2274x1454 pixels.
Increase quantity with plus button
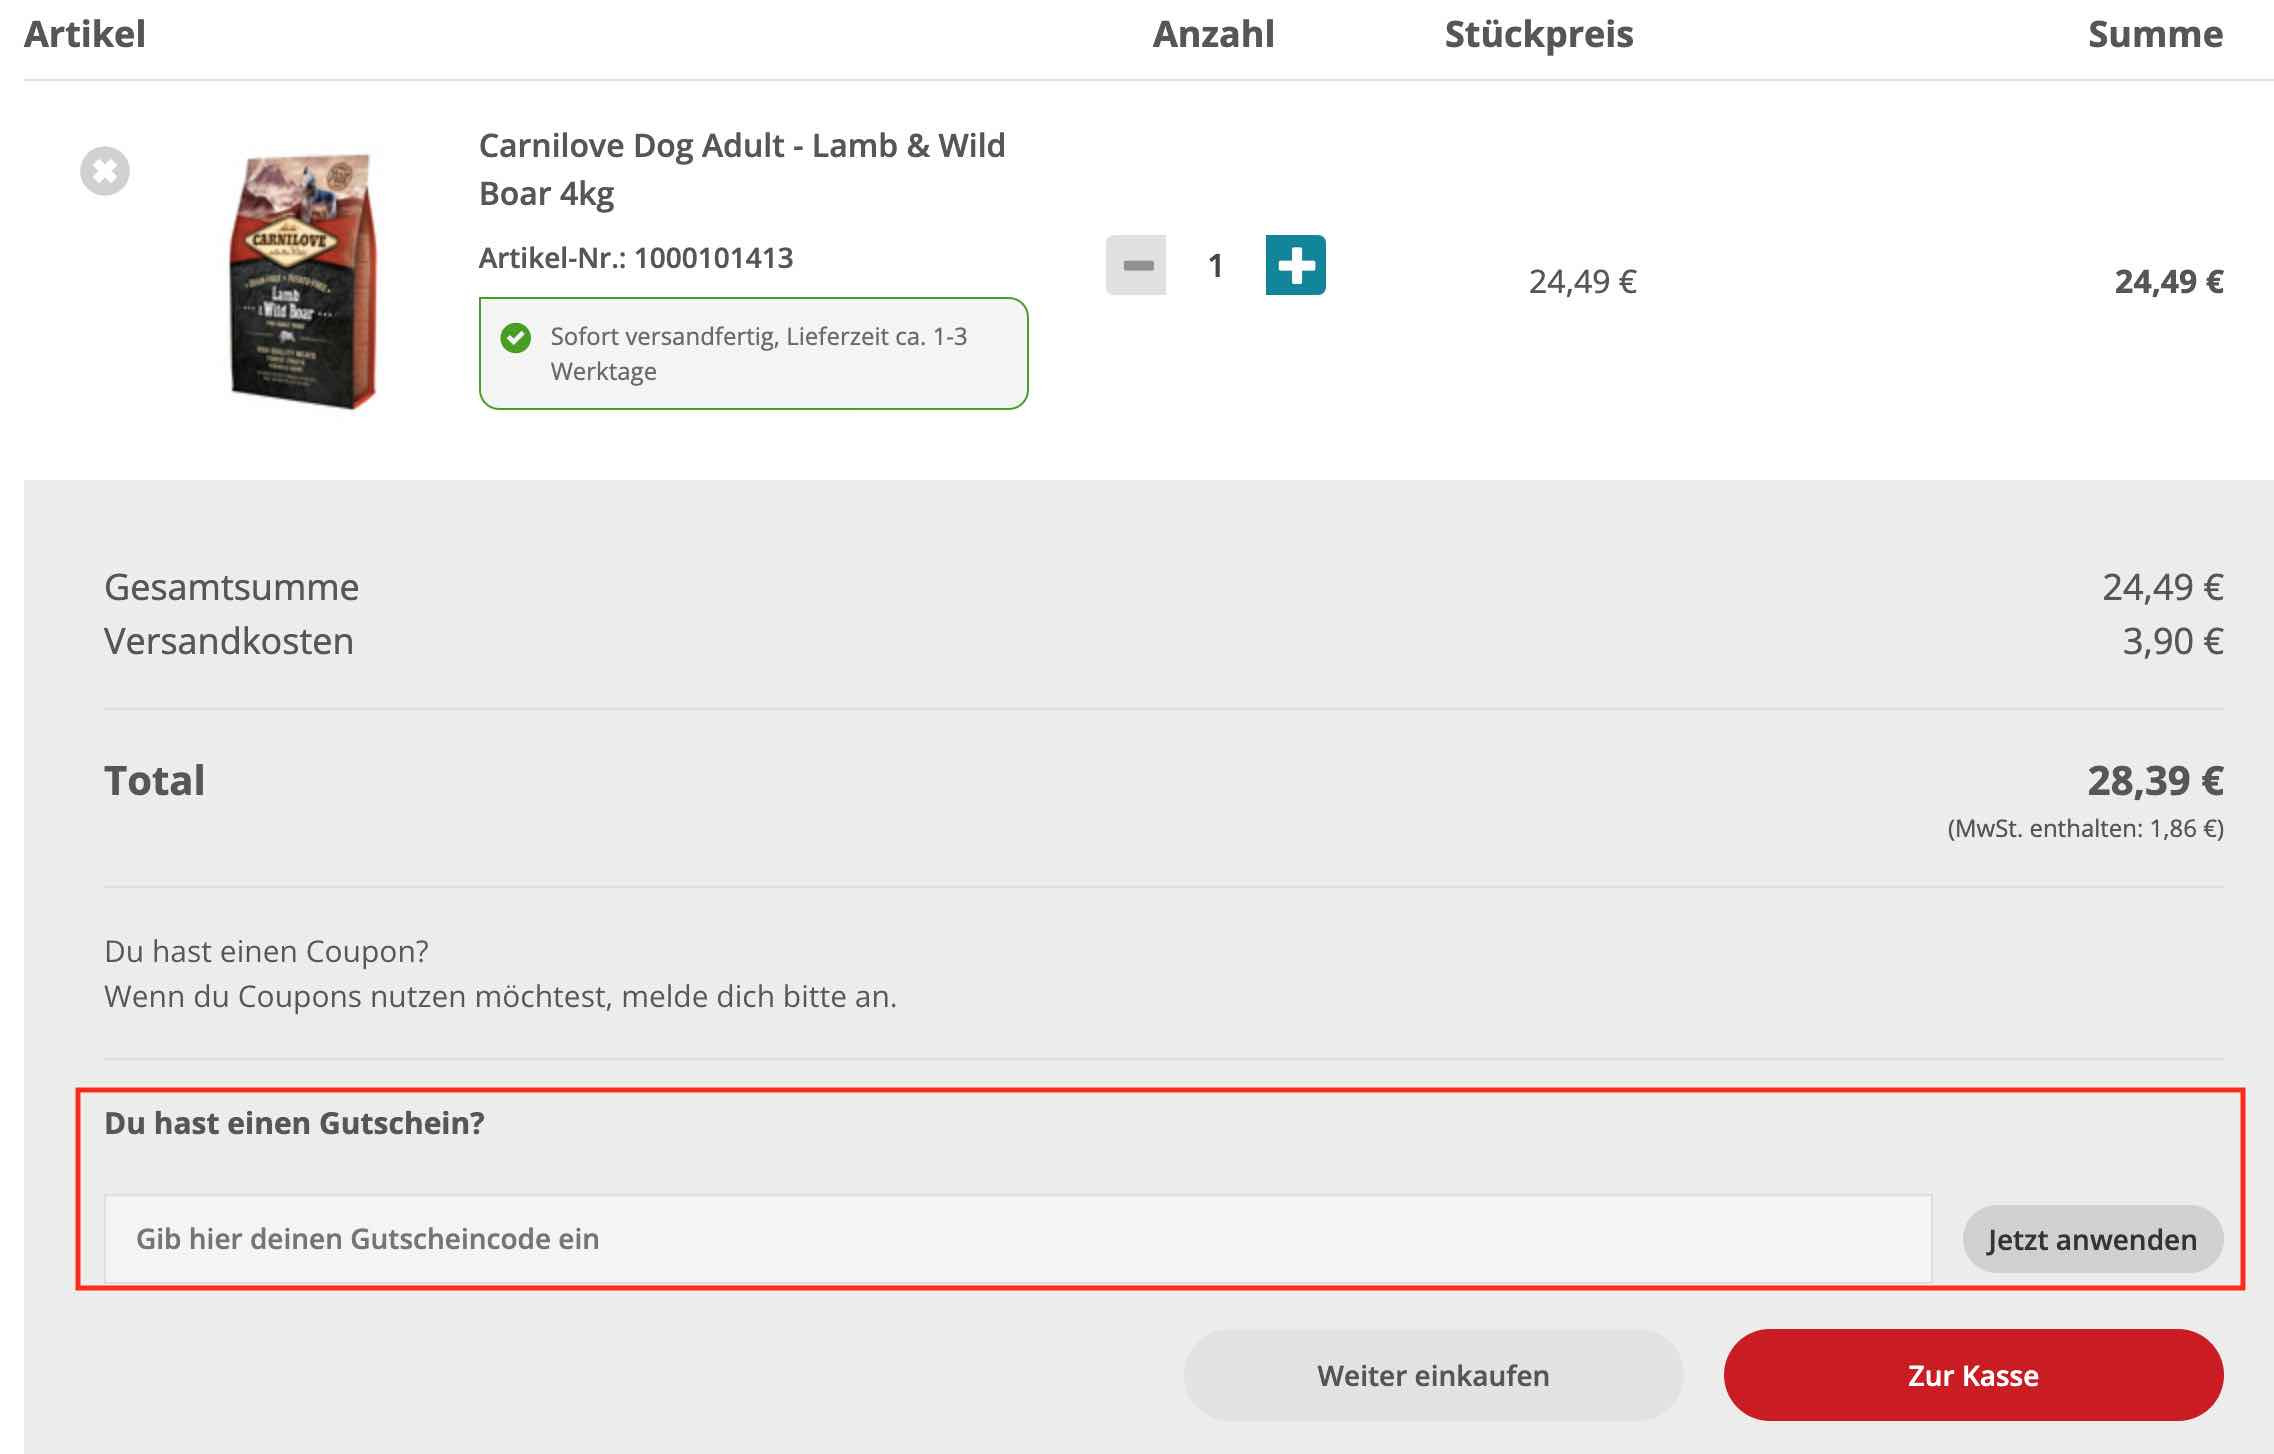1295,265
